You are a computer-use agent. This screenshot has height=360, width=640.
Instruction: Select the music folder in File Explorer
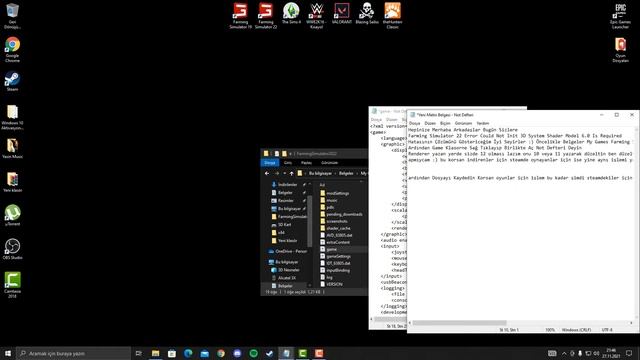pyautogui.click(x=331, y=200)
